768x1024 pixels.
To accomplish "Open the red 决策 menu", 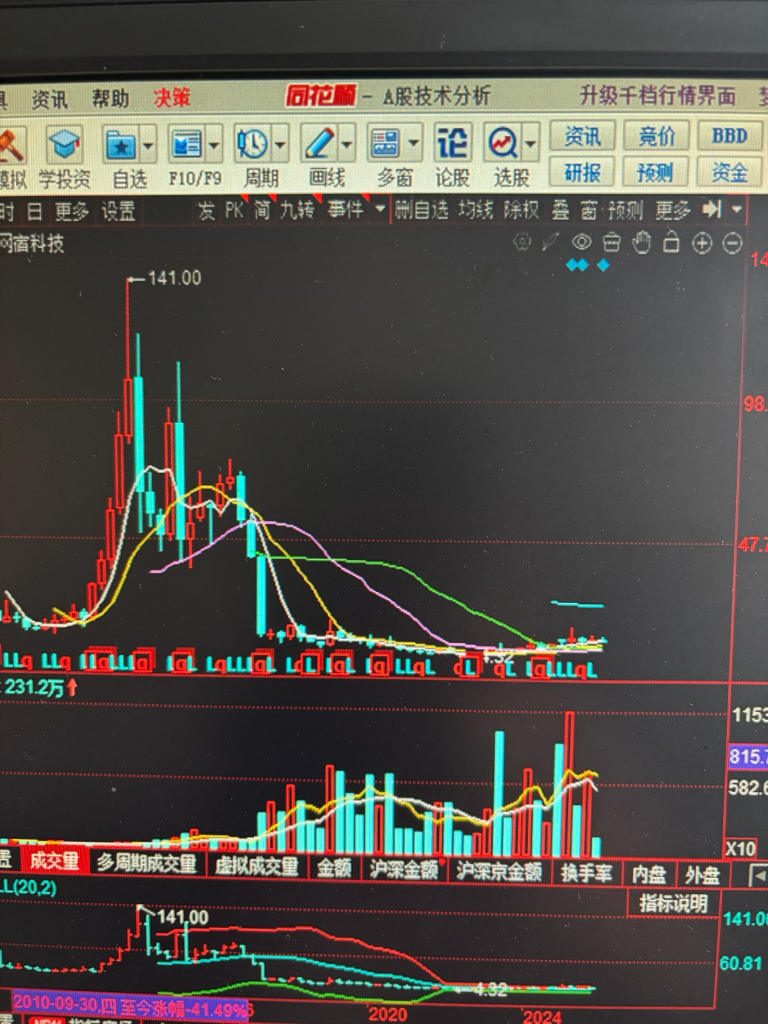I will (x=172, y=99).
